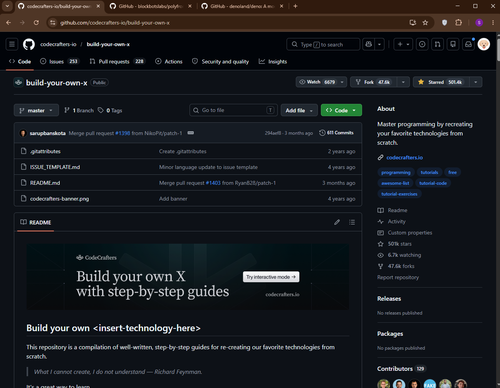The image size is (500, 388).
Task: View 47.6k forks link
Action: point(396,266)
